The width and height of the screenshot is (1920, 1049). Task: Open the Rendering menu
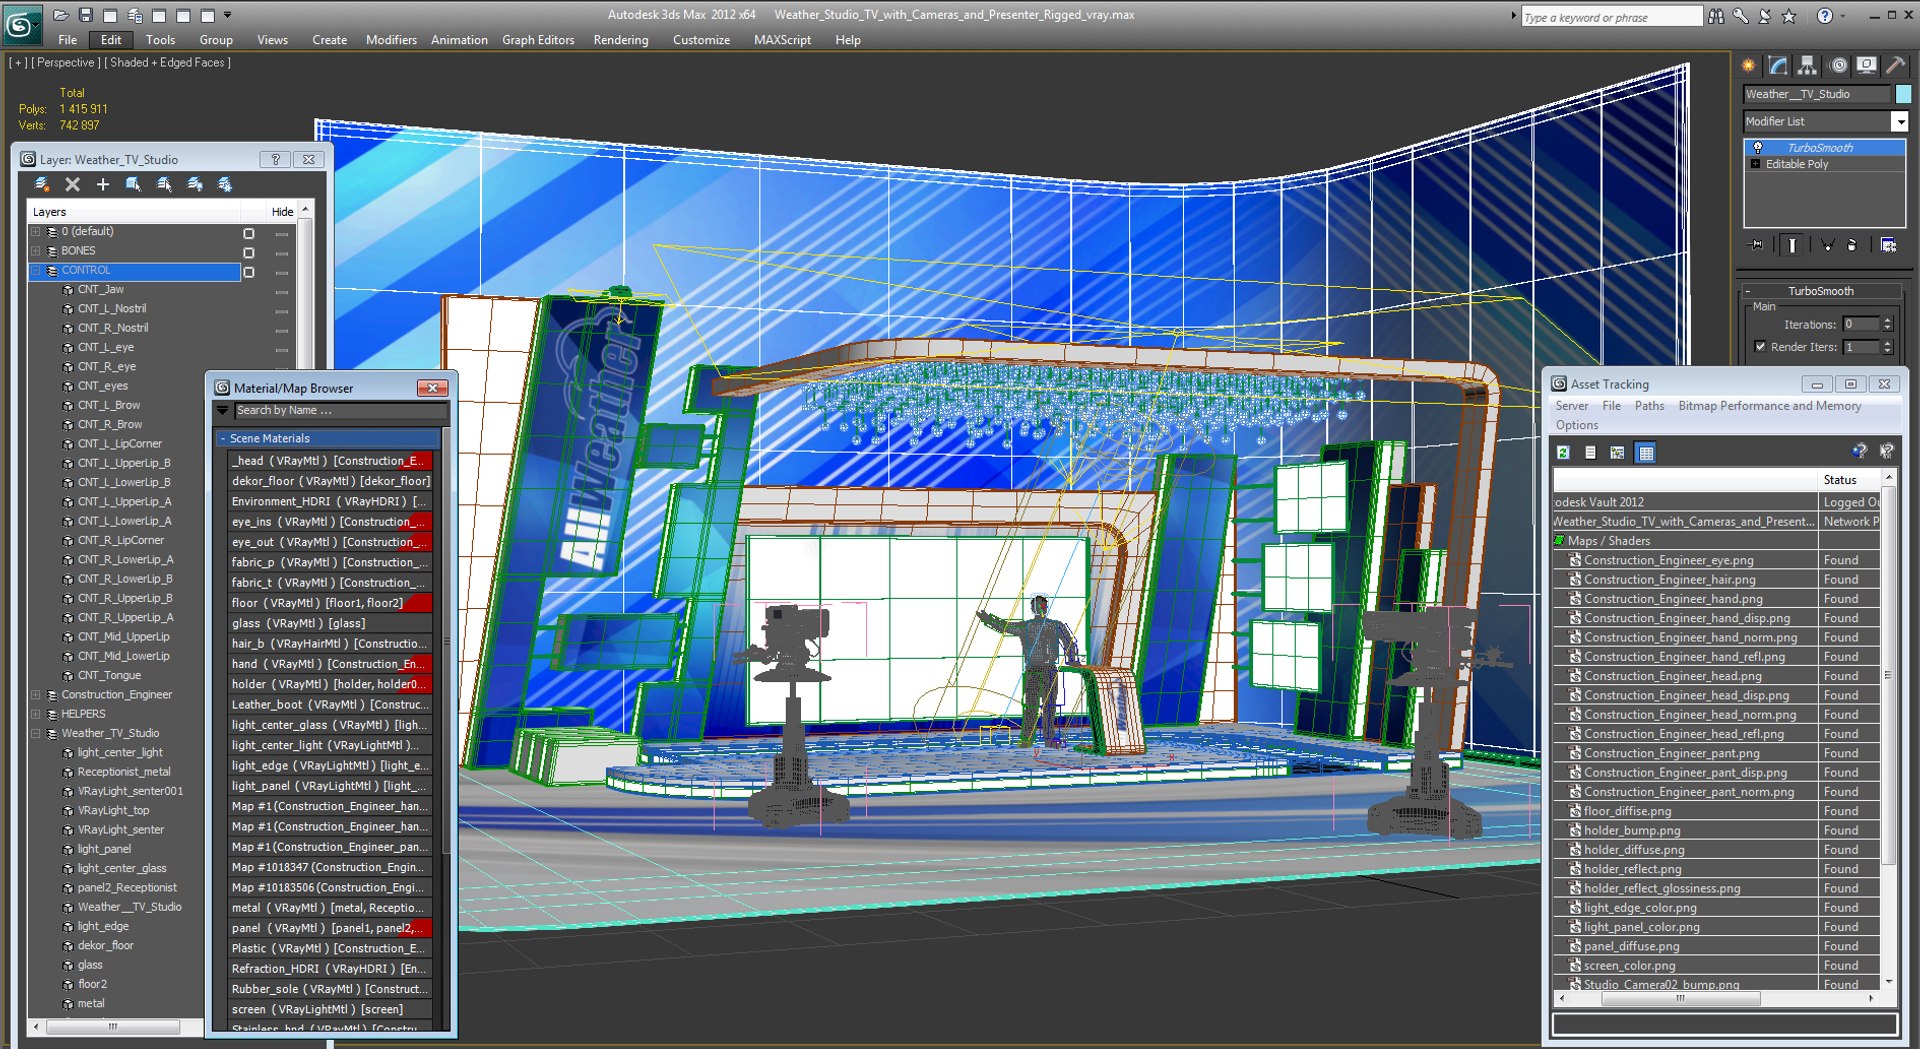pos(621,40)
